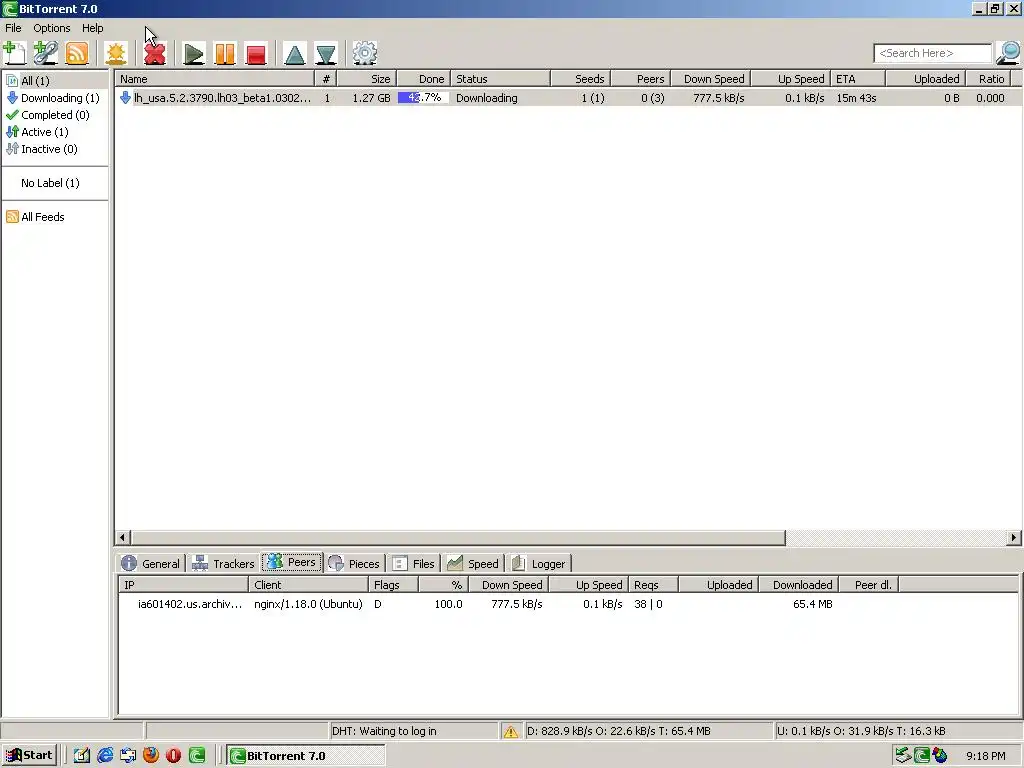Sort peers by IP column header

click(x=184, y=585)
